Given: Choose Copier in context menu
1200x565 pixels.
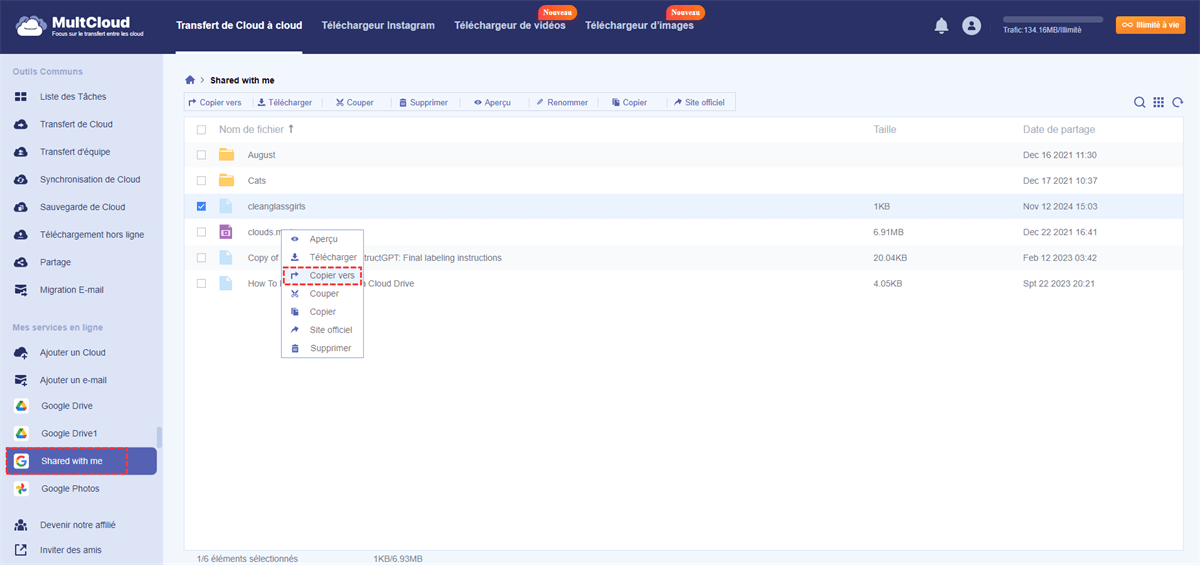Looking at the screenshot, I should point(323,312).
